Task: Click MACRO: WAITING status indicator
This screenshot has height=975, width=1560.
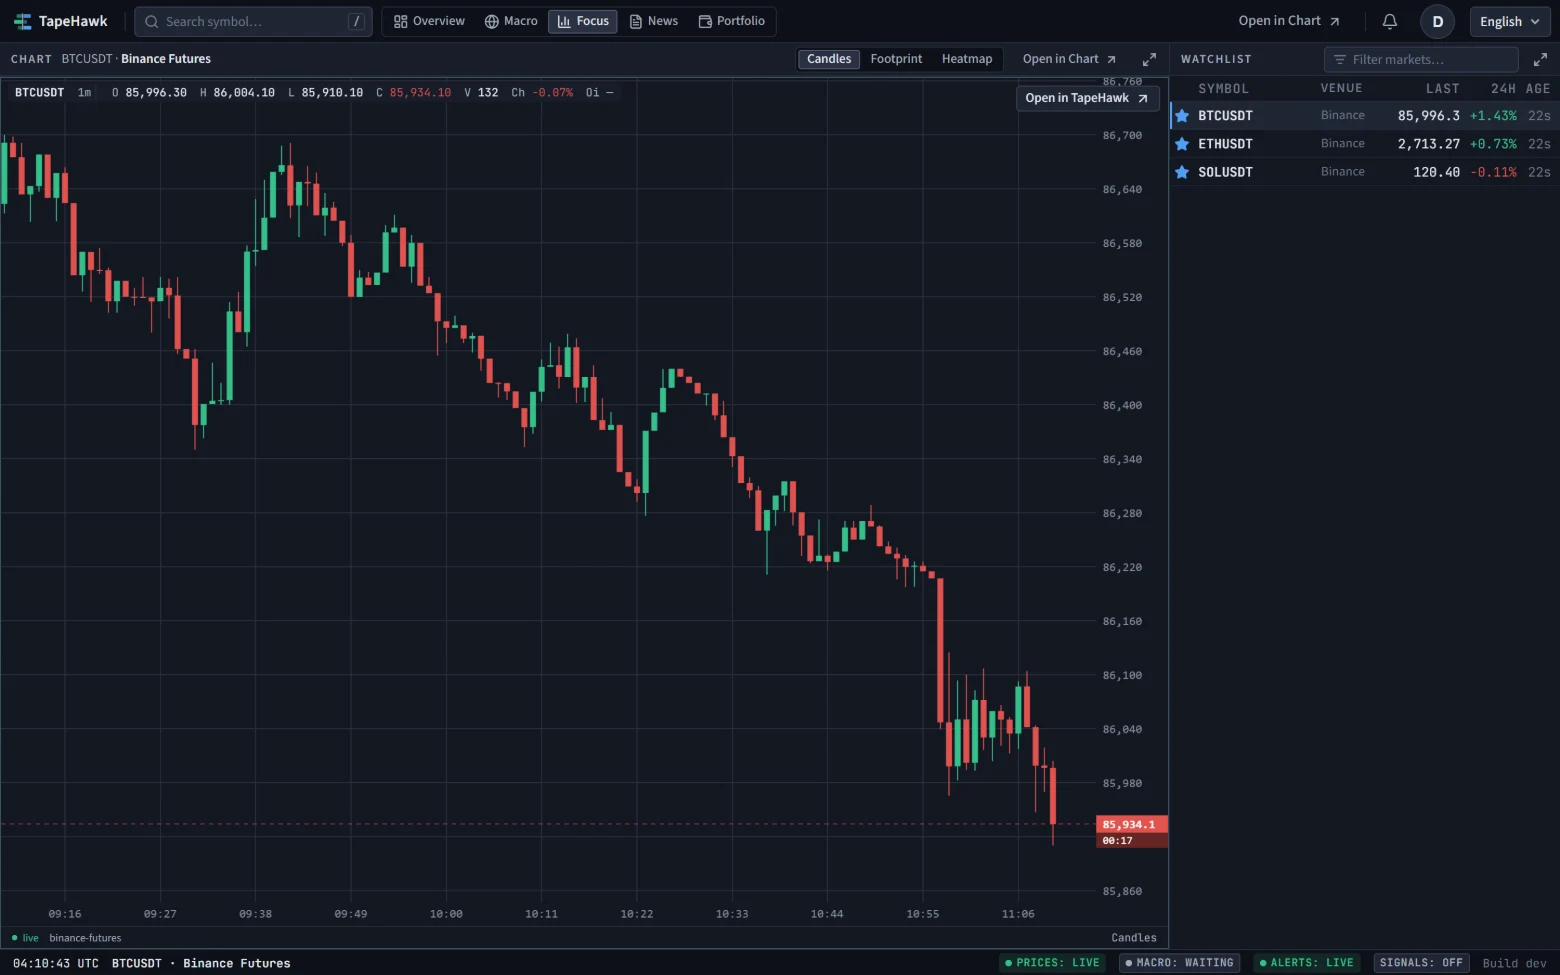Action: (1179, 963)
